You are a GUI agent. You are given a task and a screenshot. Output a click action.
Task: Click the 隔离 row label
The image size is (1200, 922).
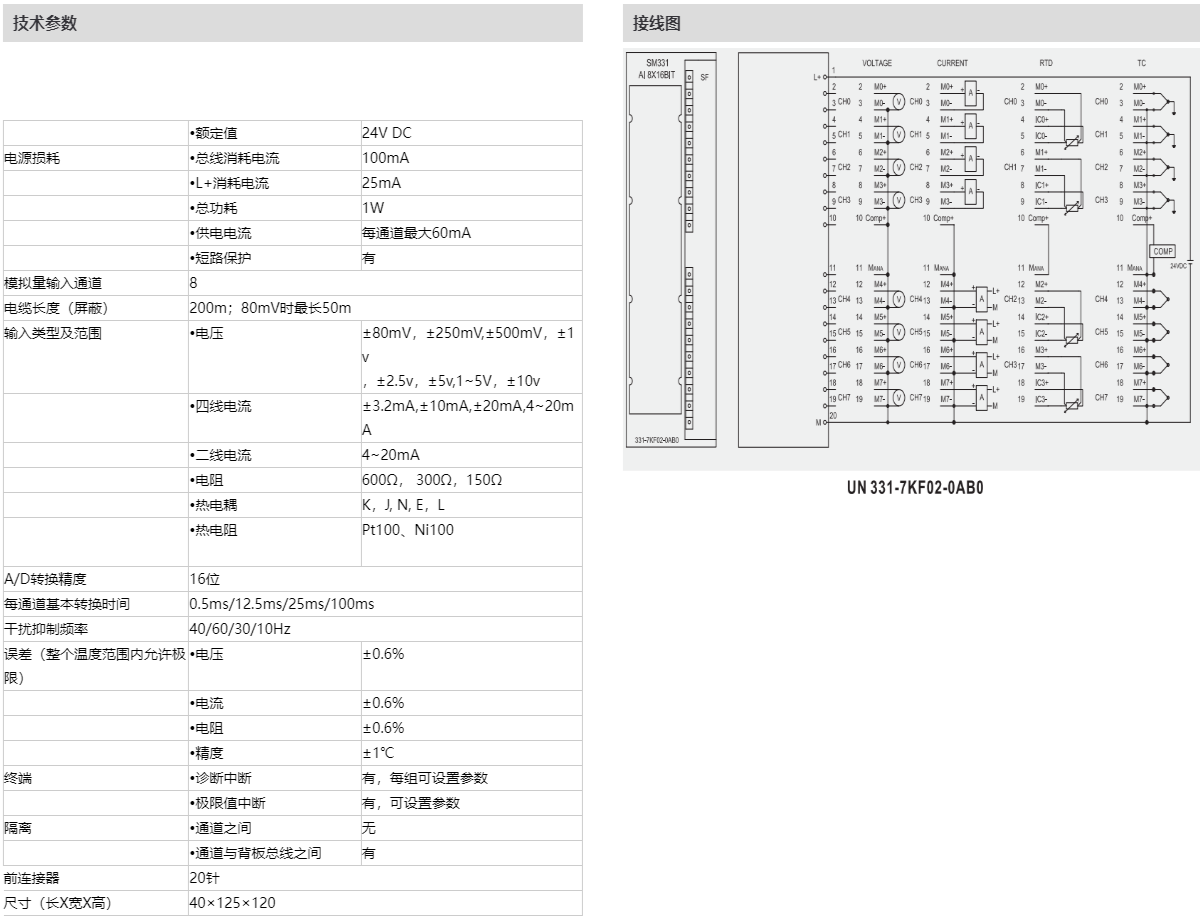19,827
